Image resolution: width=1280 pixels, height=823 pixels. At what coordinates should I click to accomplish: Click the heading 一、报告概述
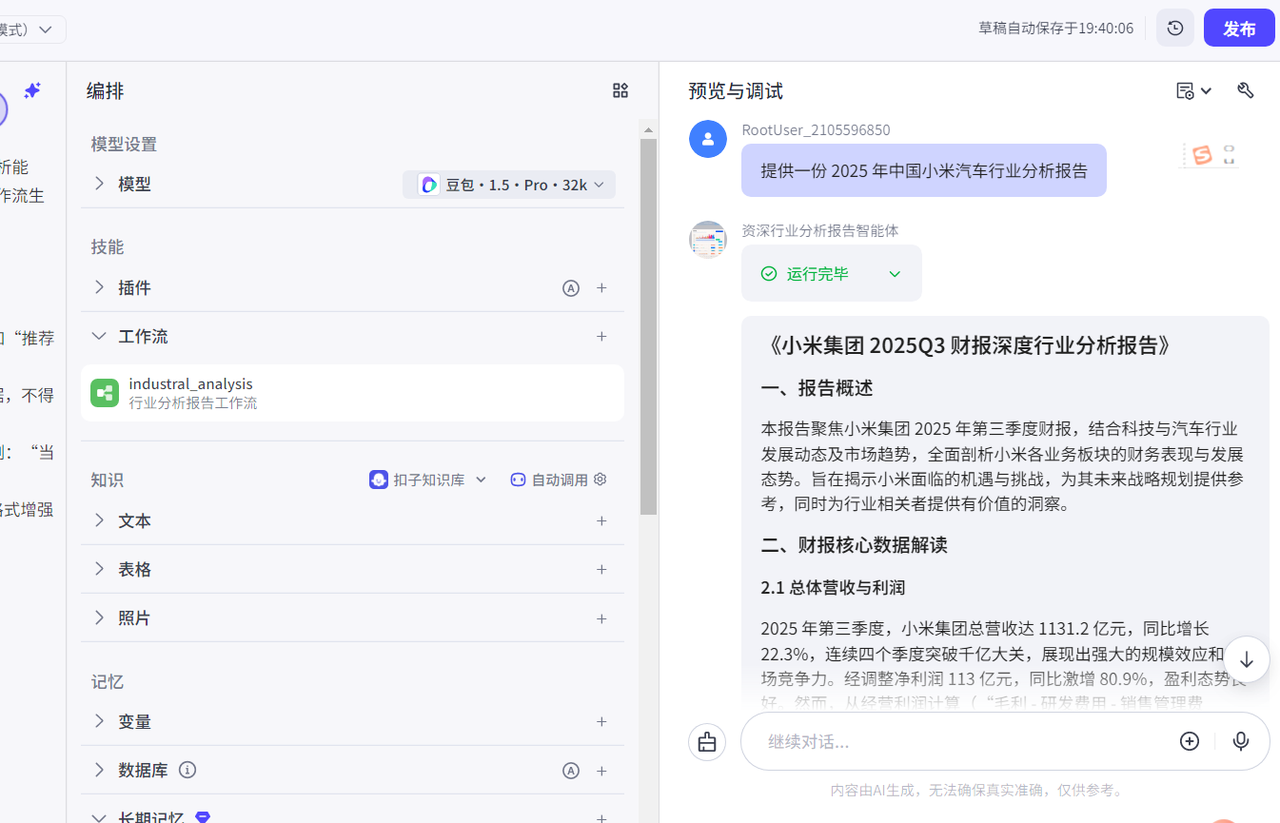click(817, 388)
